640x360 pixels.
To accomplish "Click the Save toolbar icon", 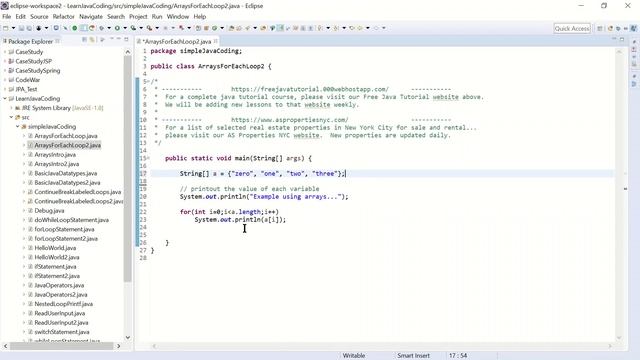I will pos(22,28).
